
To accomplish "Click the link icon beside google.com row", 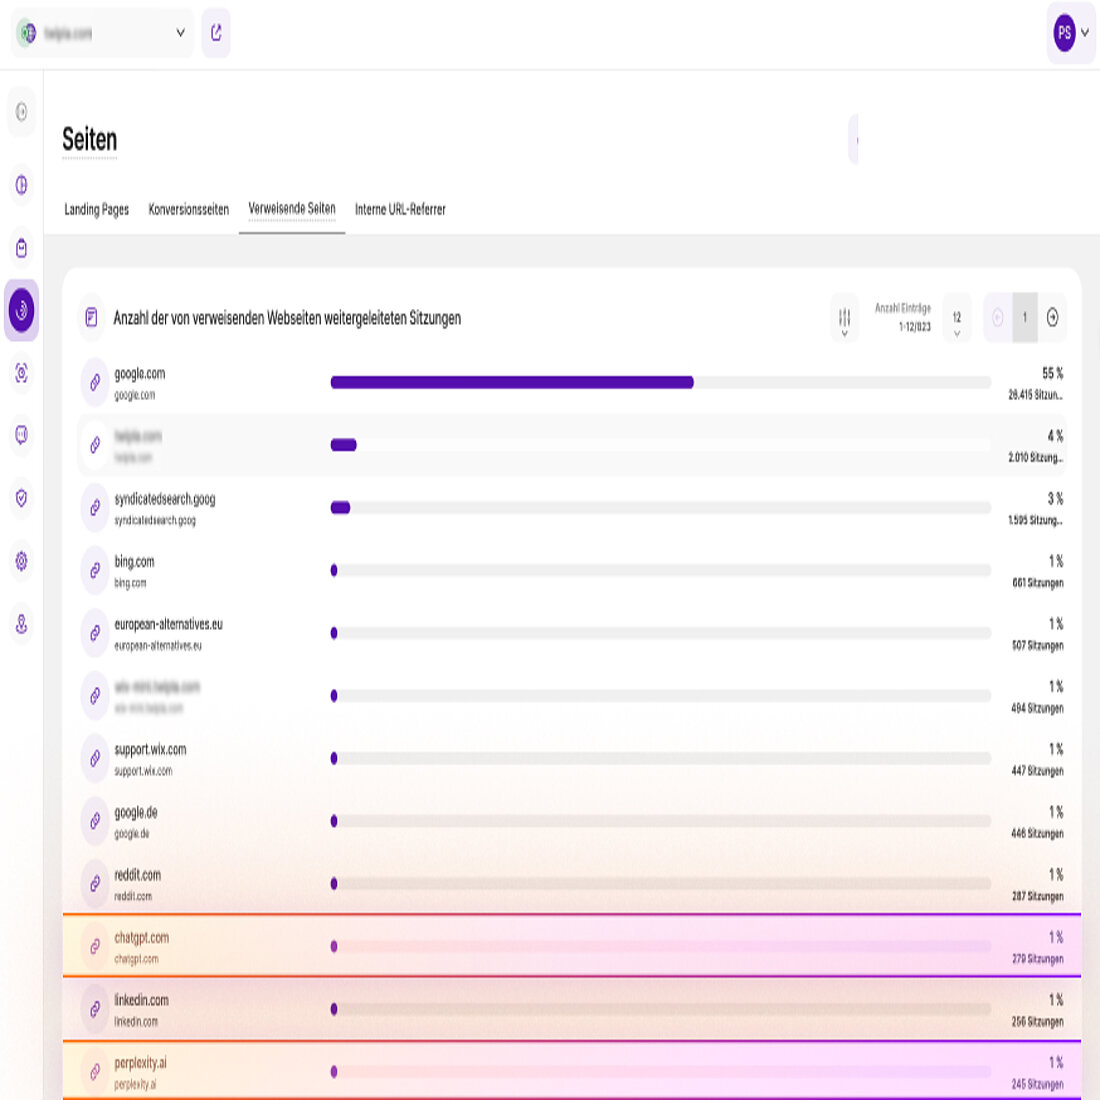I will tap(95, 382).
